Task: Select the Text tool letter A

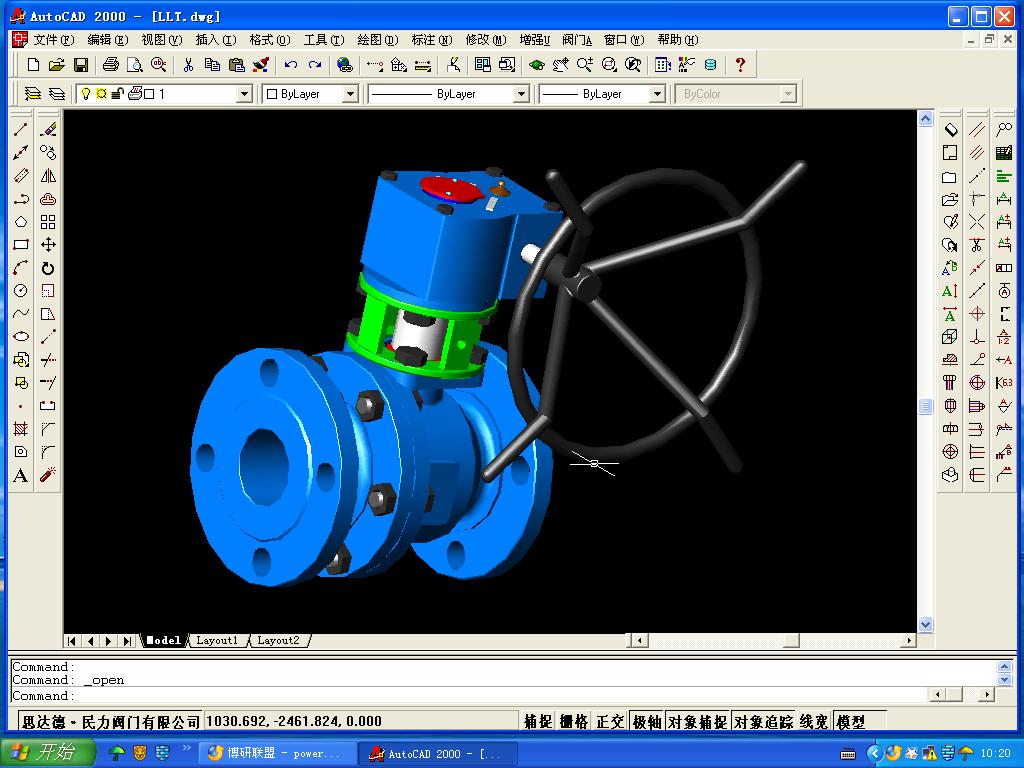Action: (21, 475)
